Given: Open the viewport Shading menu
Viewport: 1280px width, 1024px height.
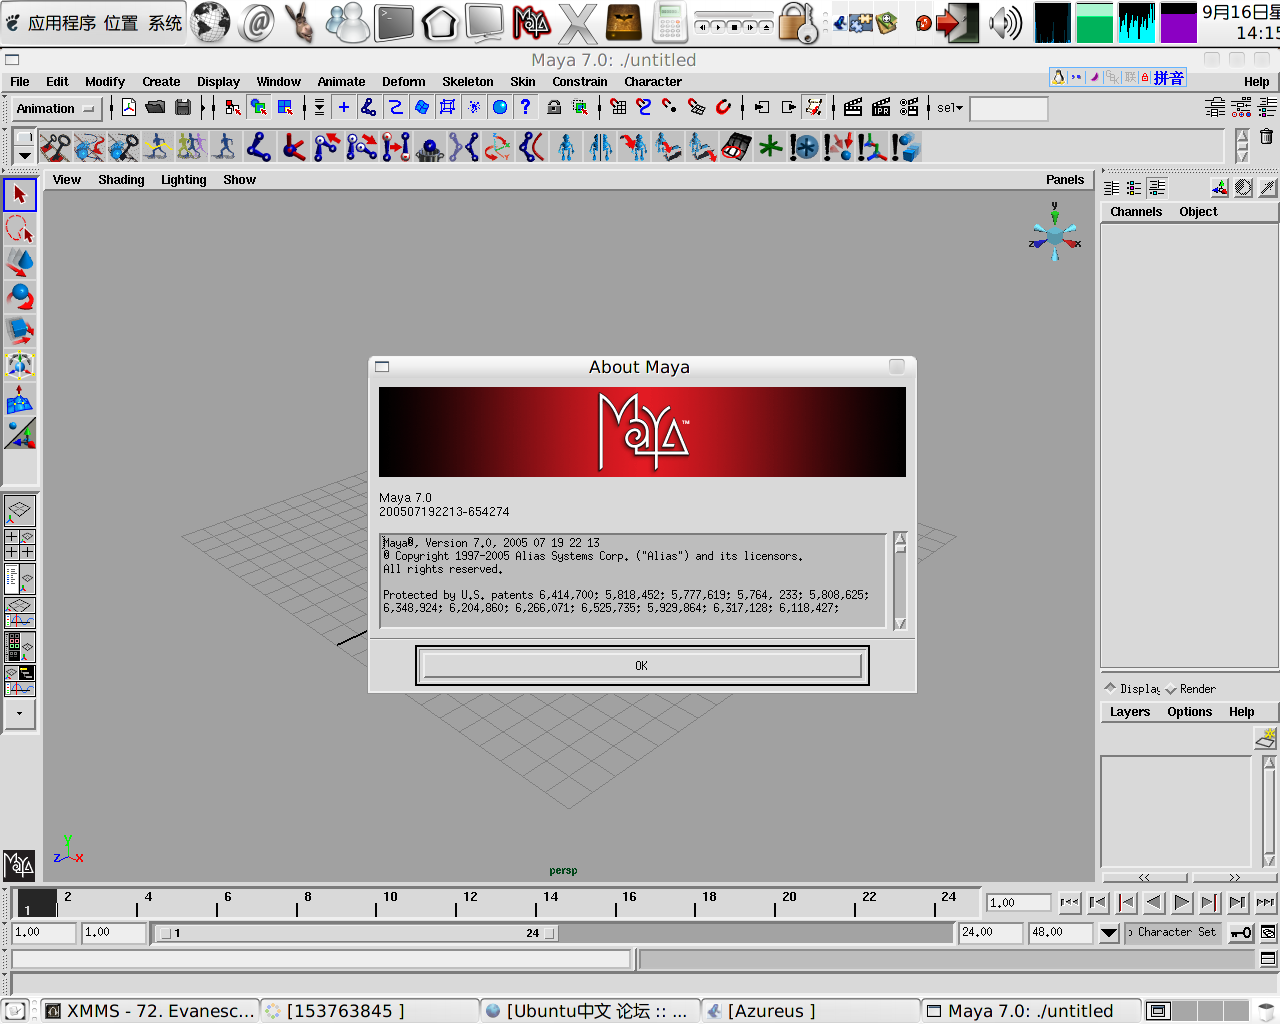Looking at the screenshot, I should coord(121,180).
